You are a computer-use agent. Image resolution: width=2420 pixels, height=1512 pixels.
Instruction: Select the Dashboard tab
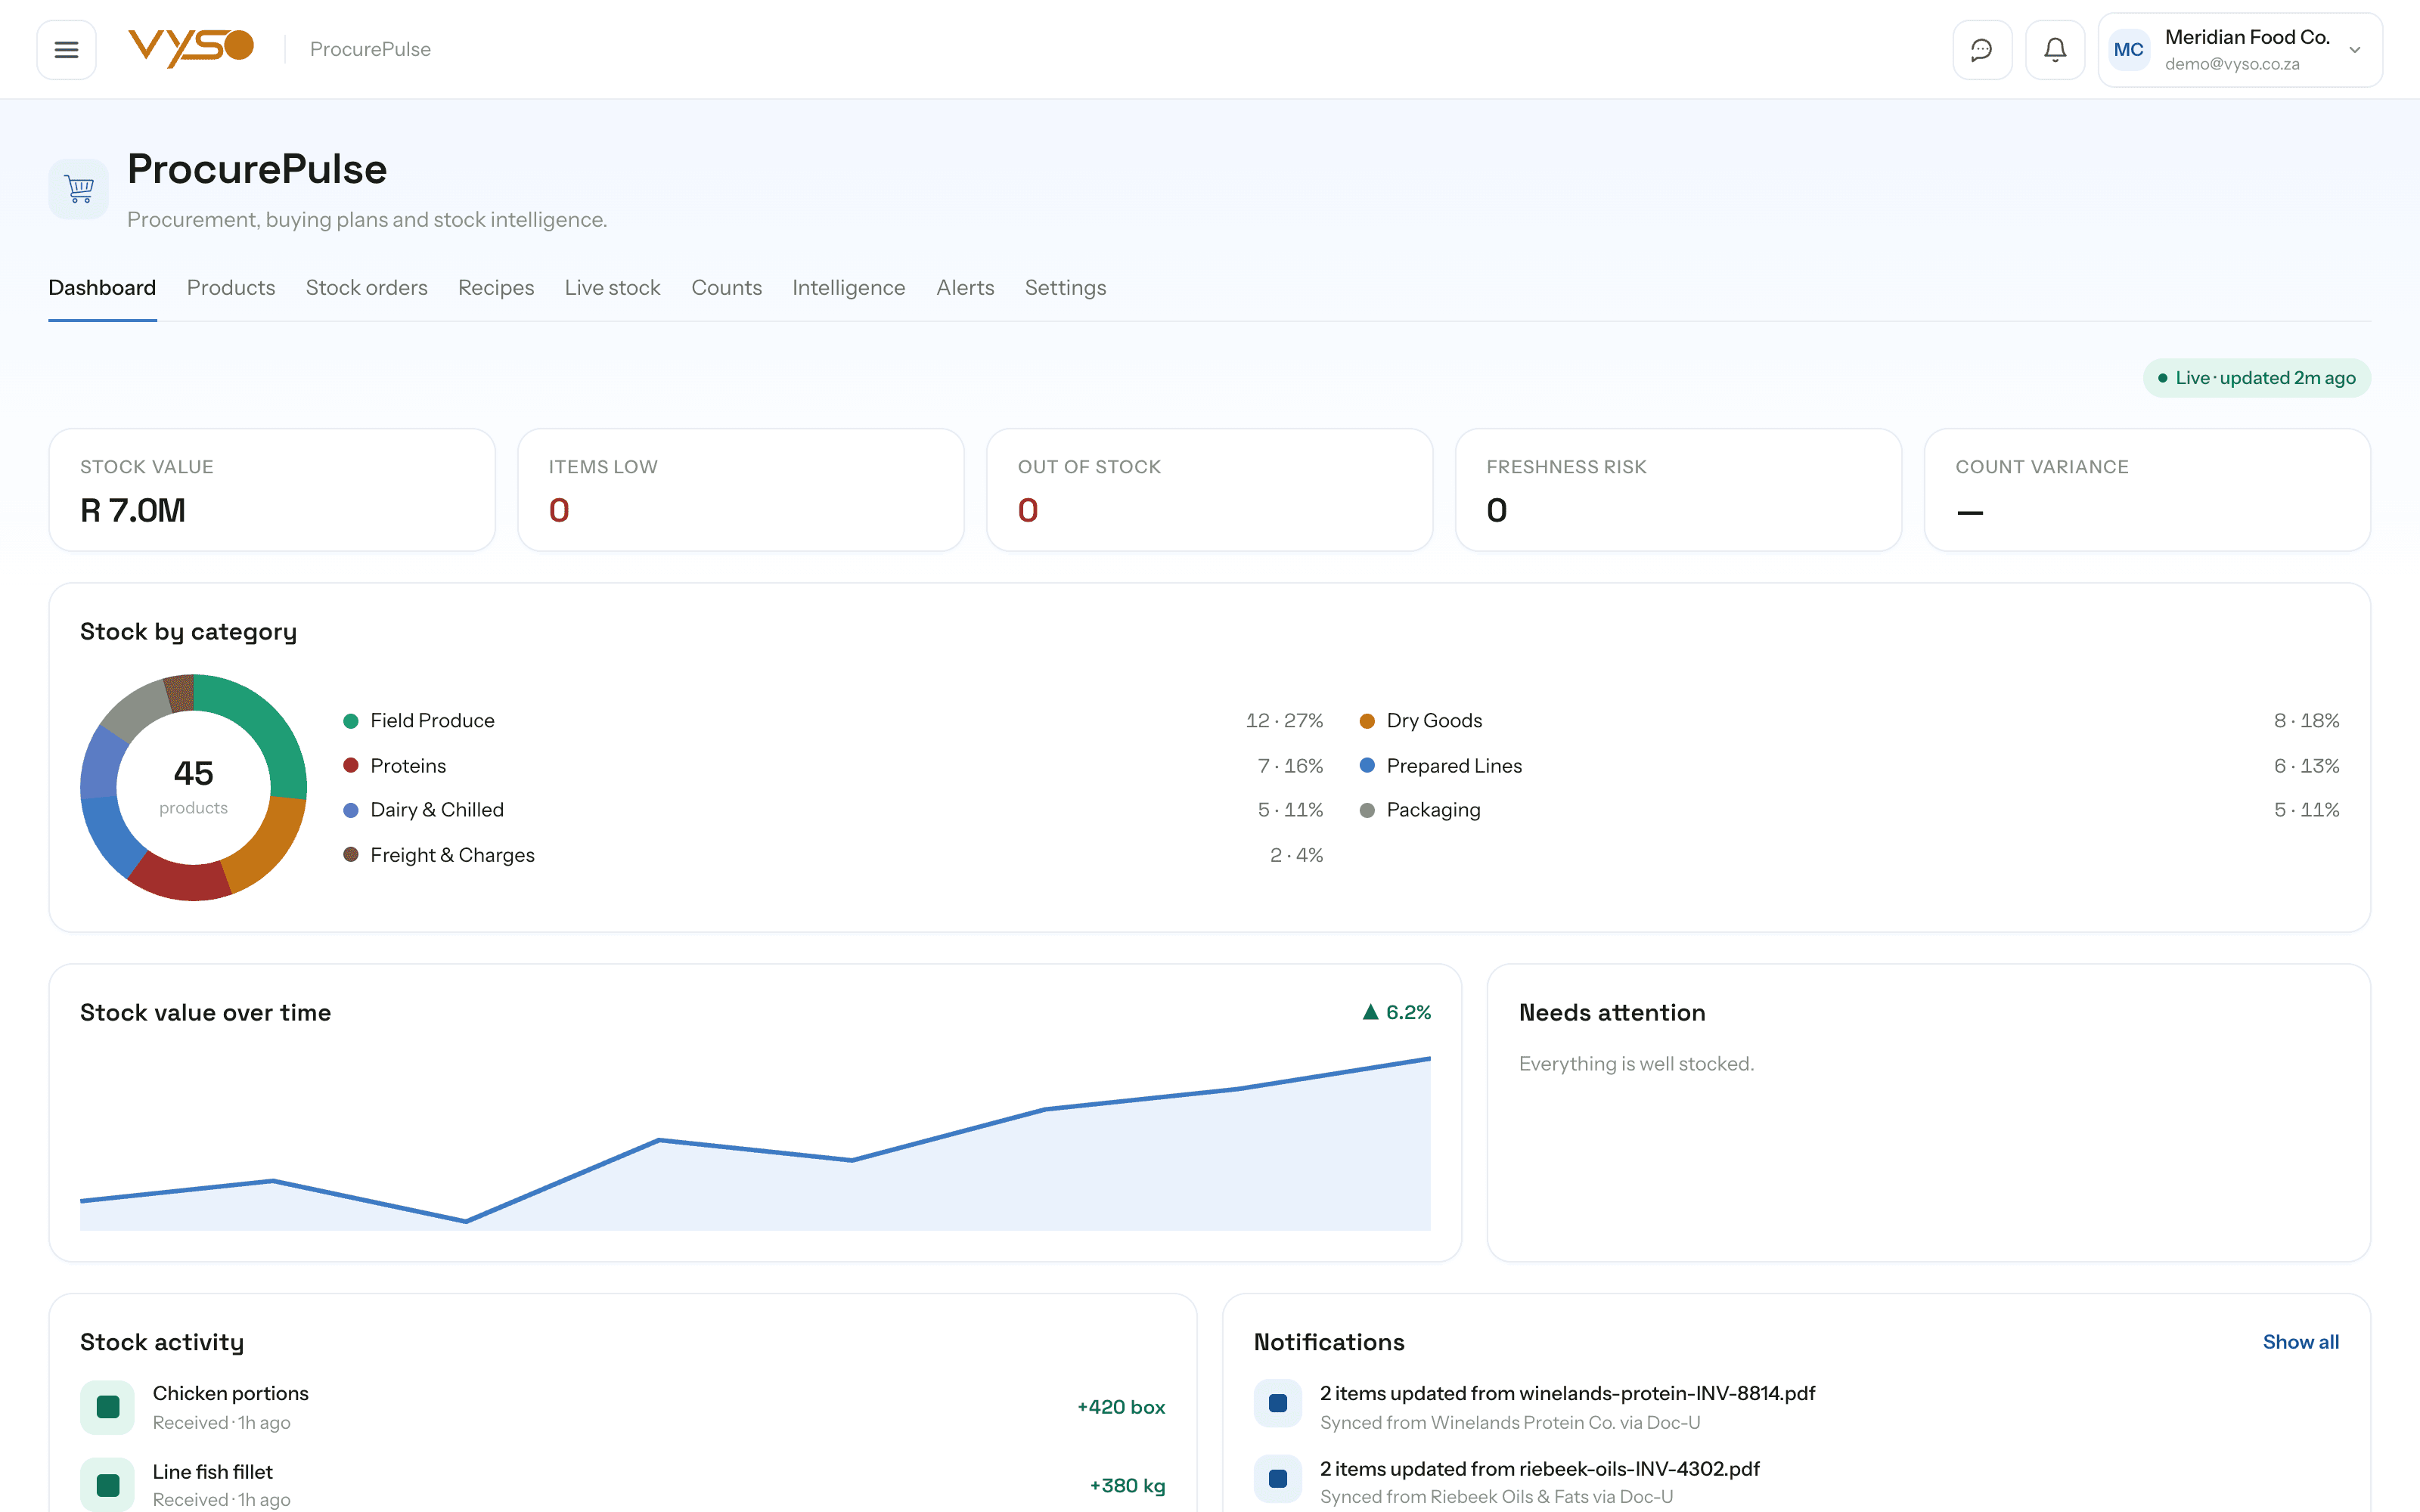click(102, 288)
